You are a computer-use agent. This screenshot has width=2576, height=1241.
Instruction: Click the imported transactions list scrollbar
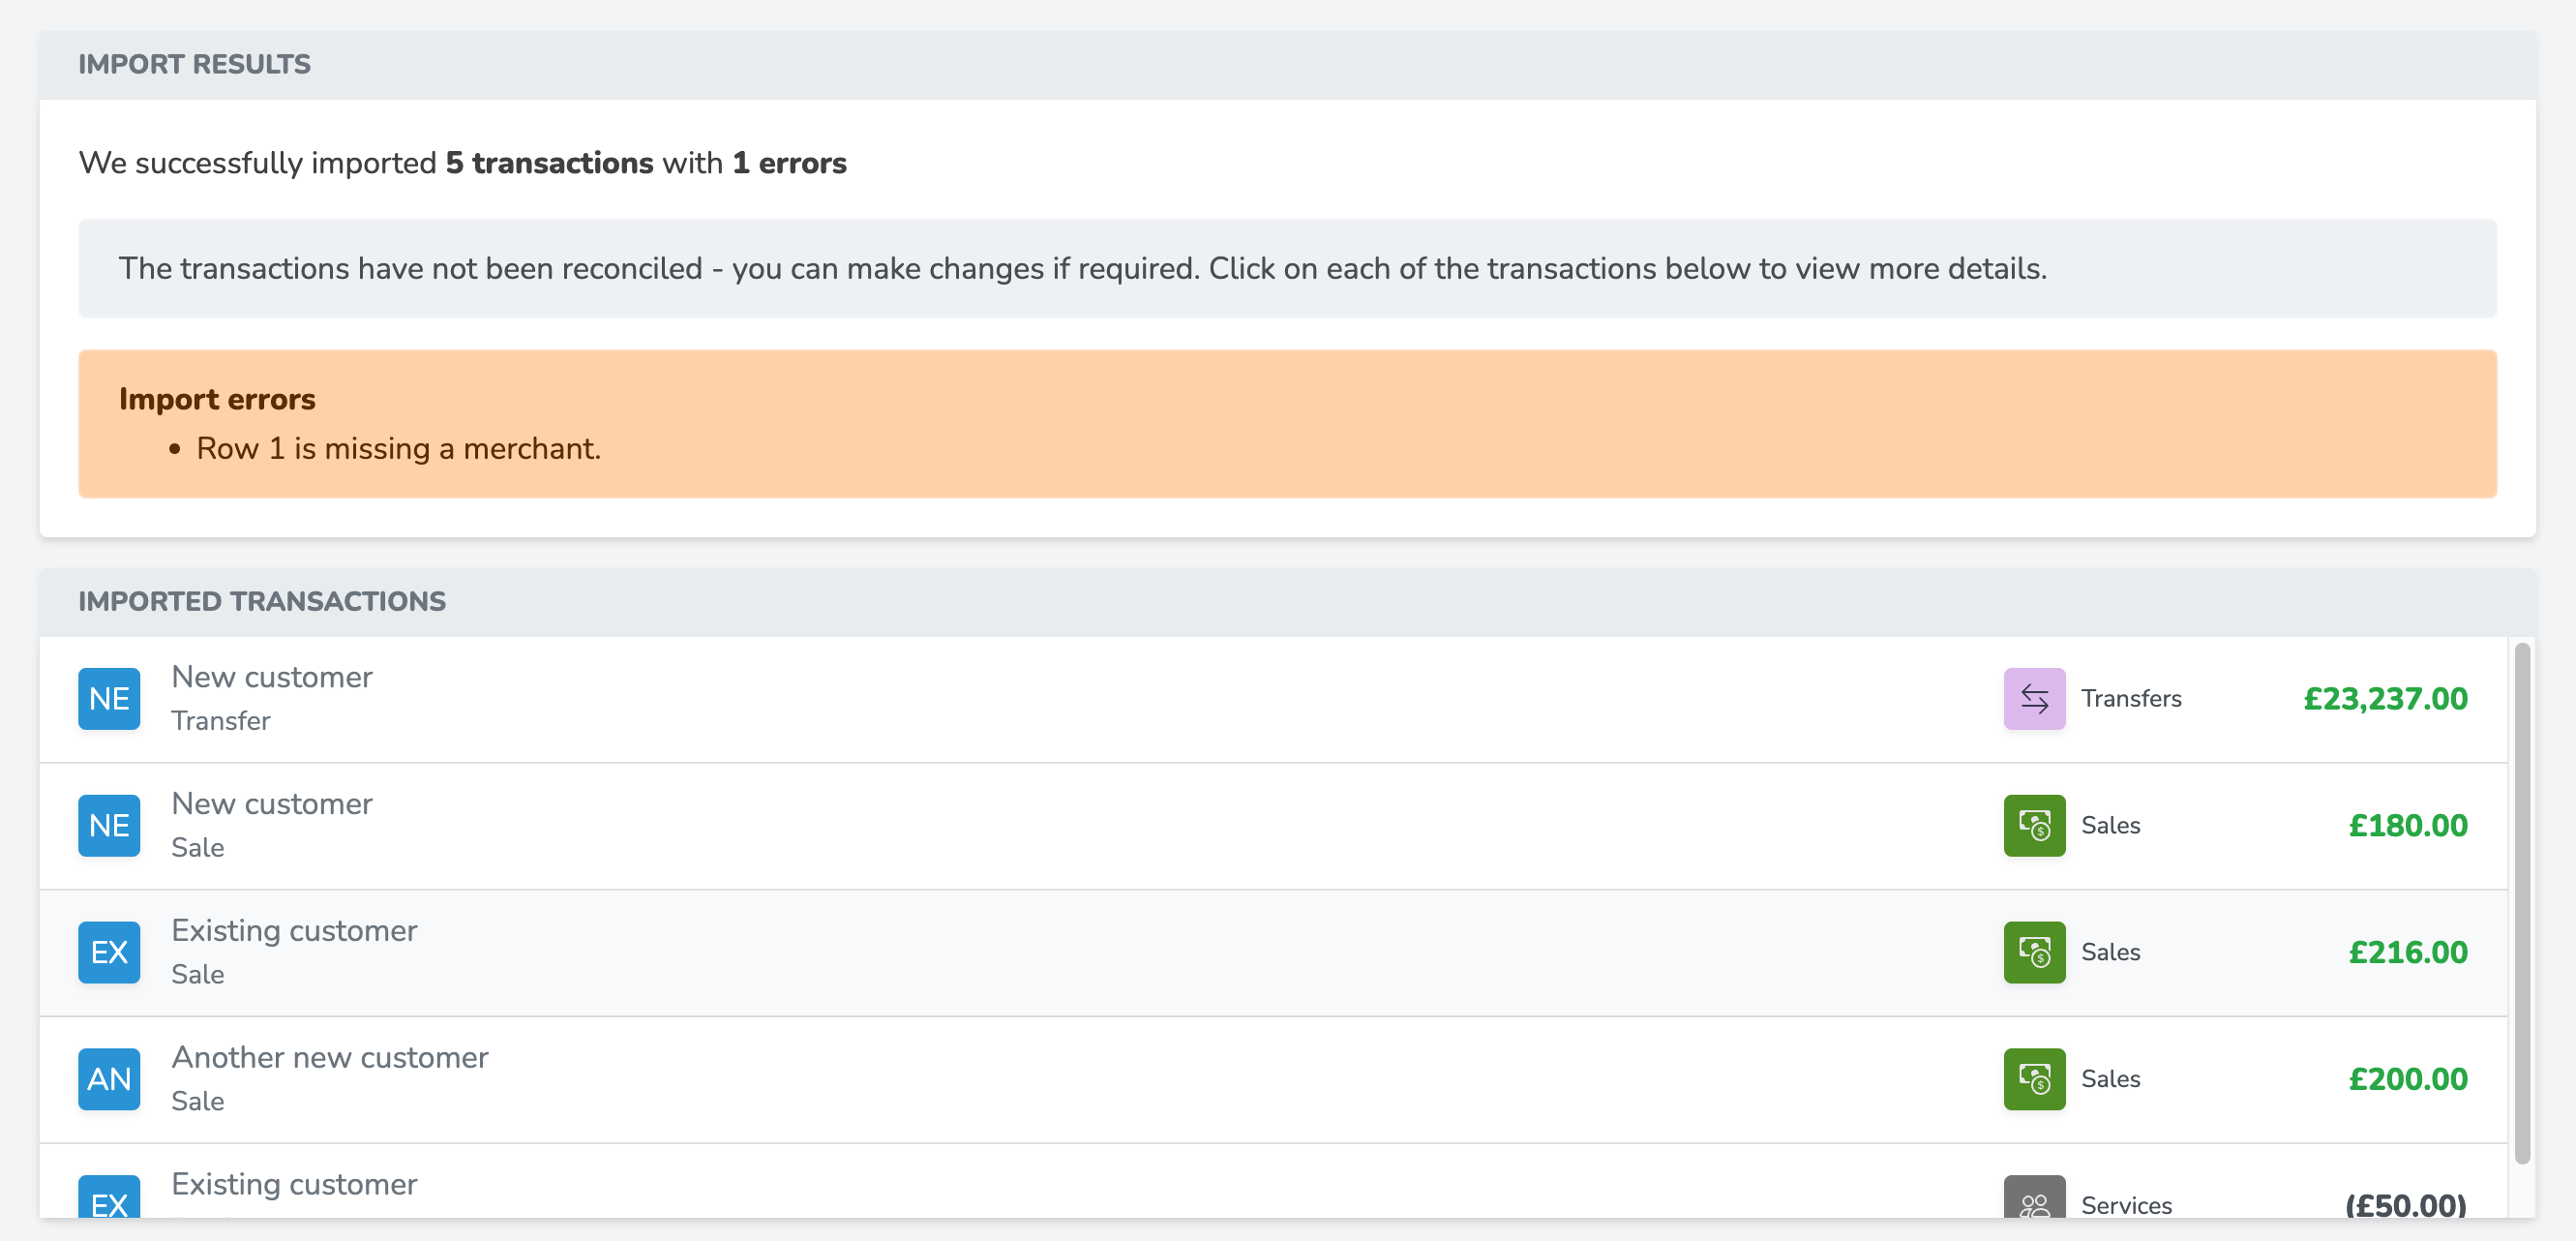[2522, 903]
